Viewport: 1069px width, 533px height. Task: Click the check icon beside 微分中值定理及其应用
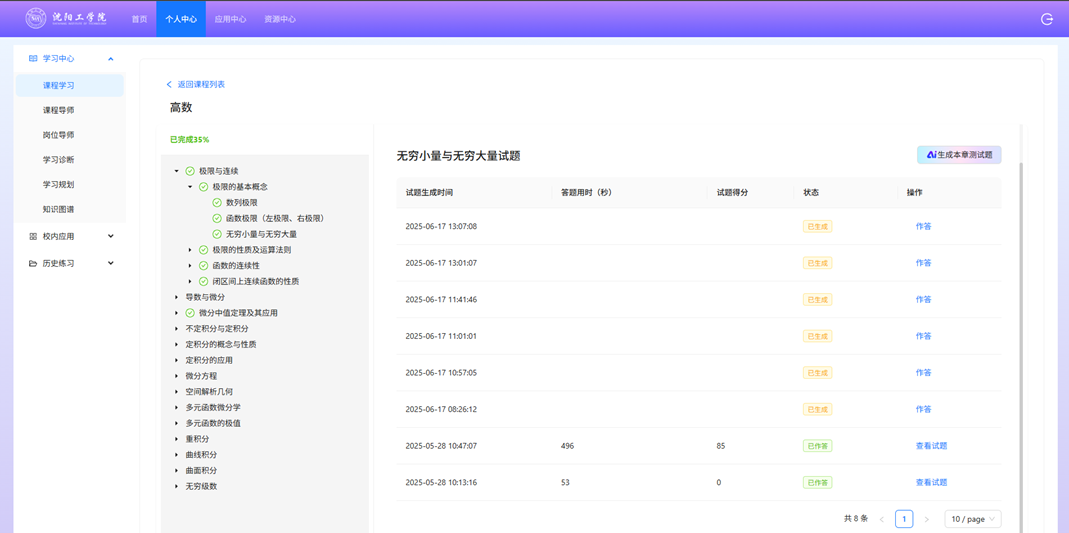point(190,313)
